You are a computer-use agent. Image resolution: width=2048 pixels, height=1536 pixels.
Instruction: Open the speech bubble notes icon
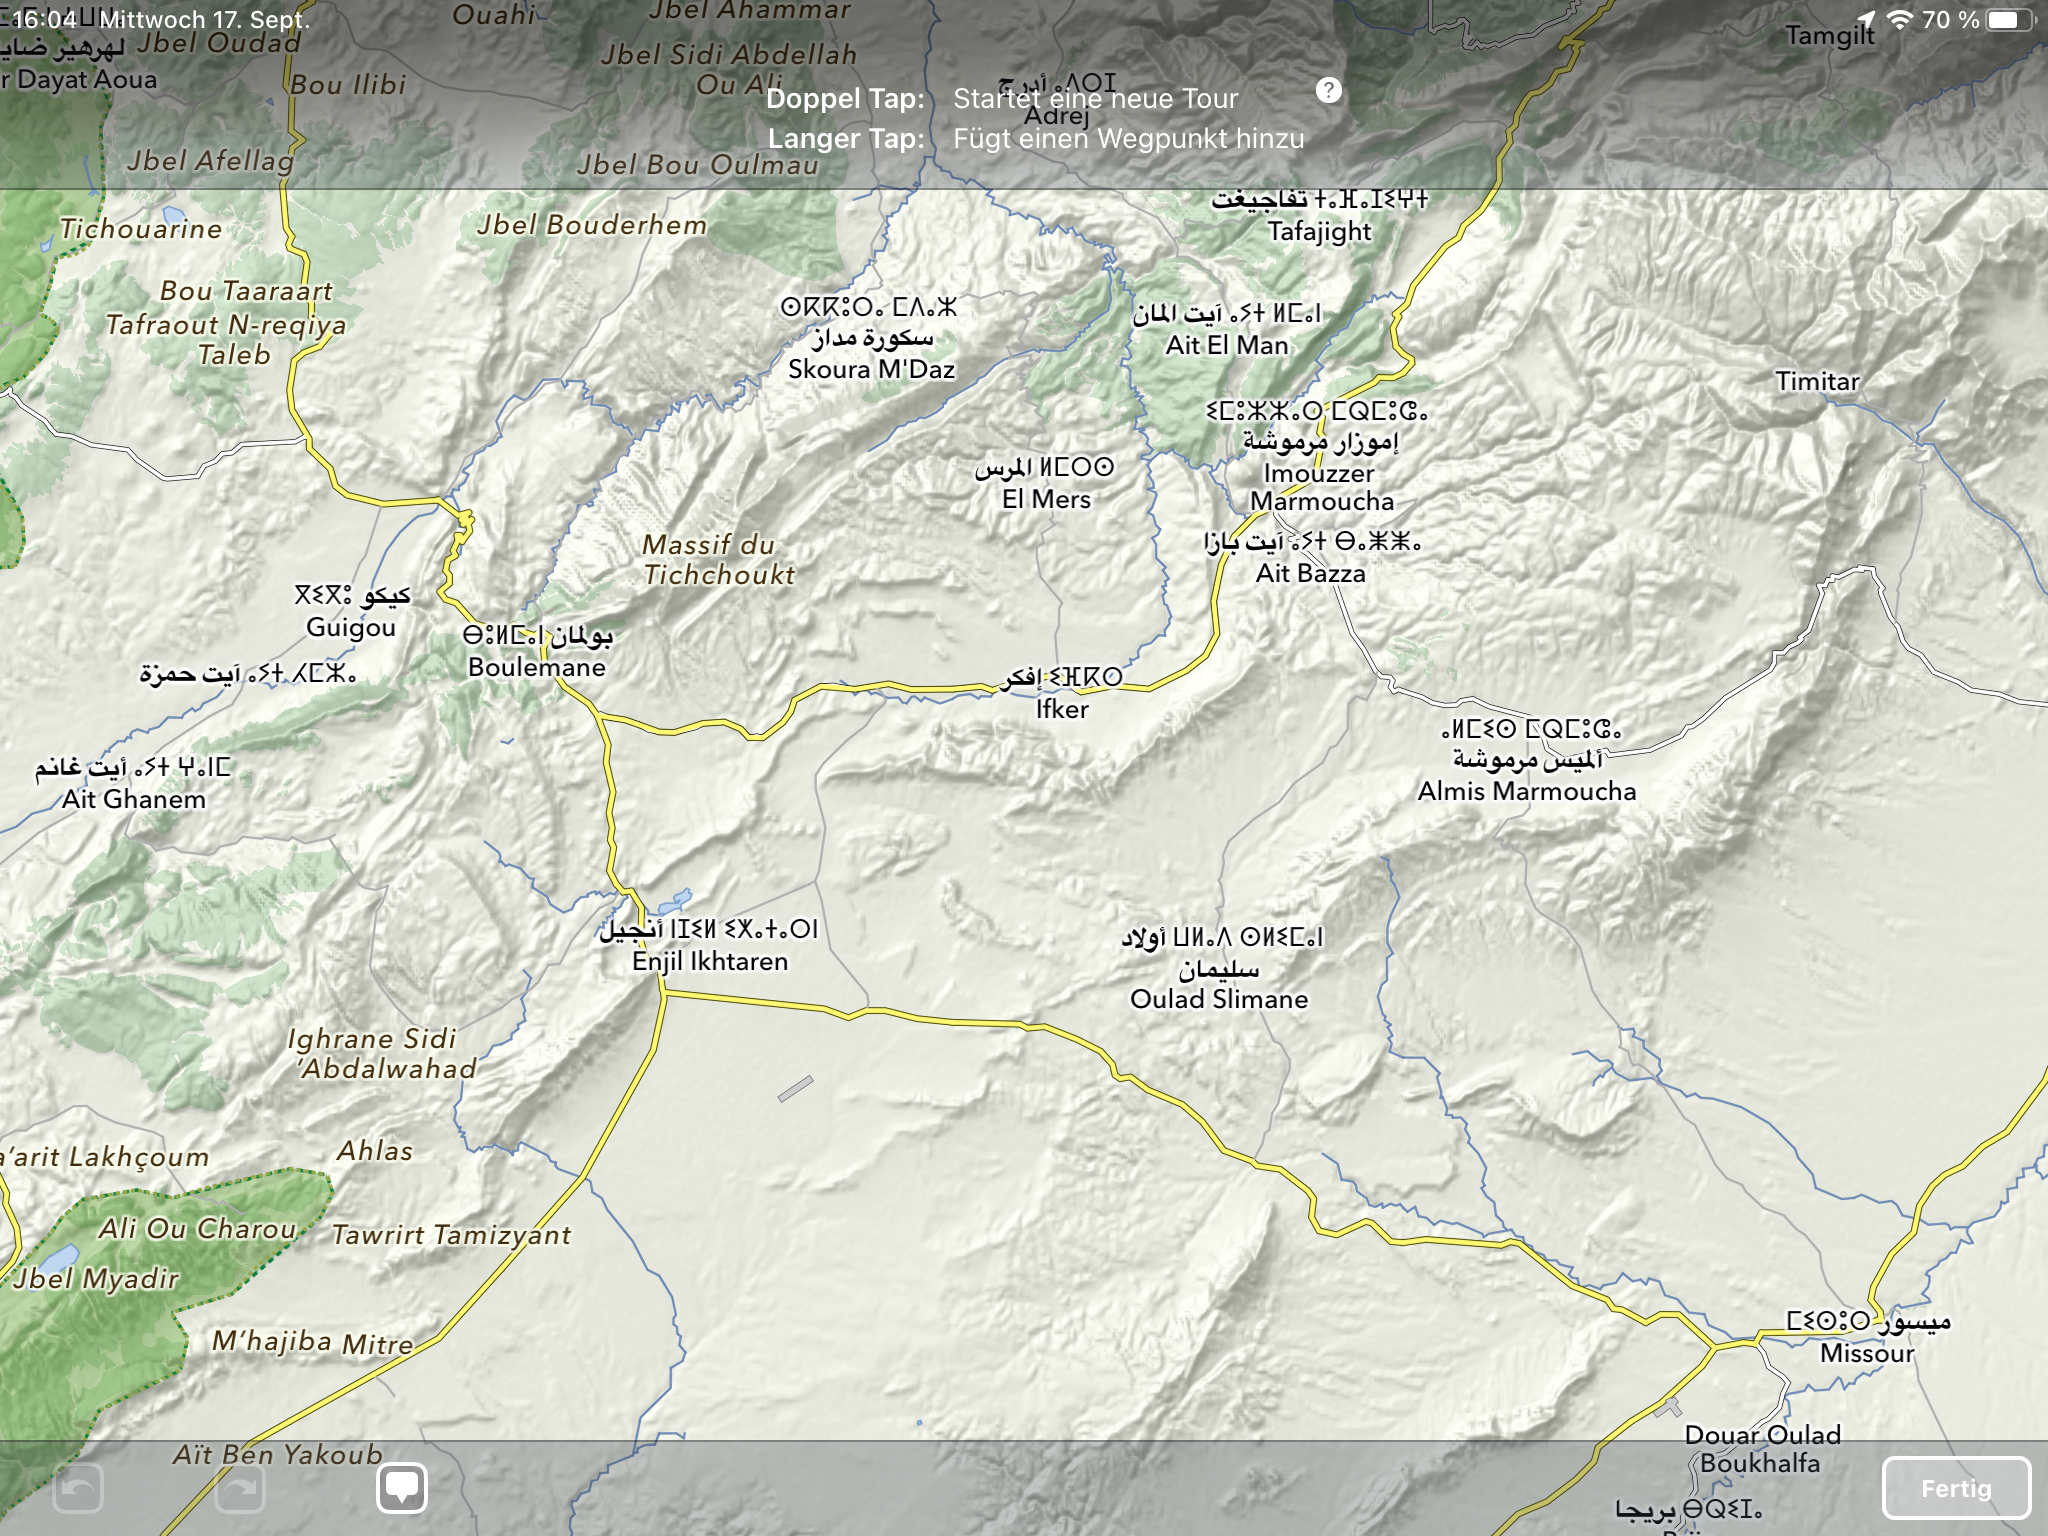(x=402, y=1488)
